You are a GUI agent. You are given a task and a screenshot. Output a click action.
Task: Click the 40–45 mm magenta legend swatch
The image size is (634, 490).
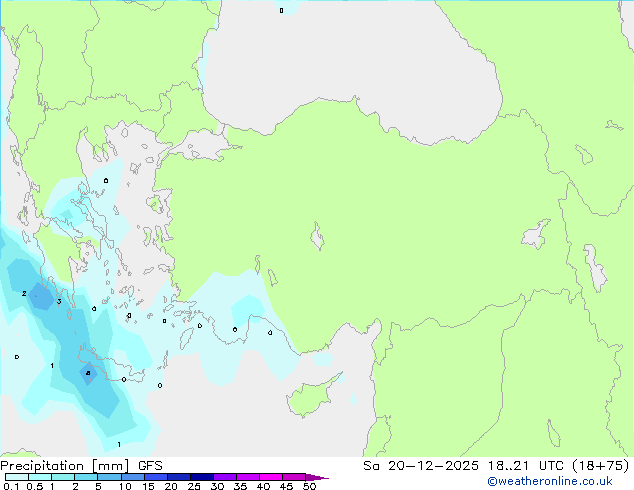[271, 477]
